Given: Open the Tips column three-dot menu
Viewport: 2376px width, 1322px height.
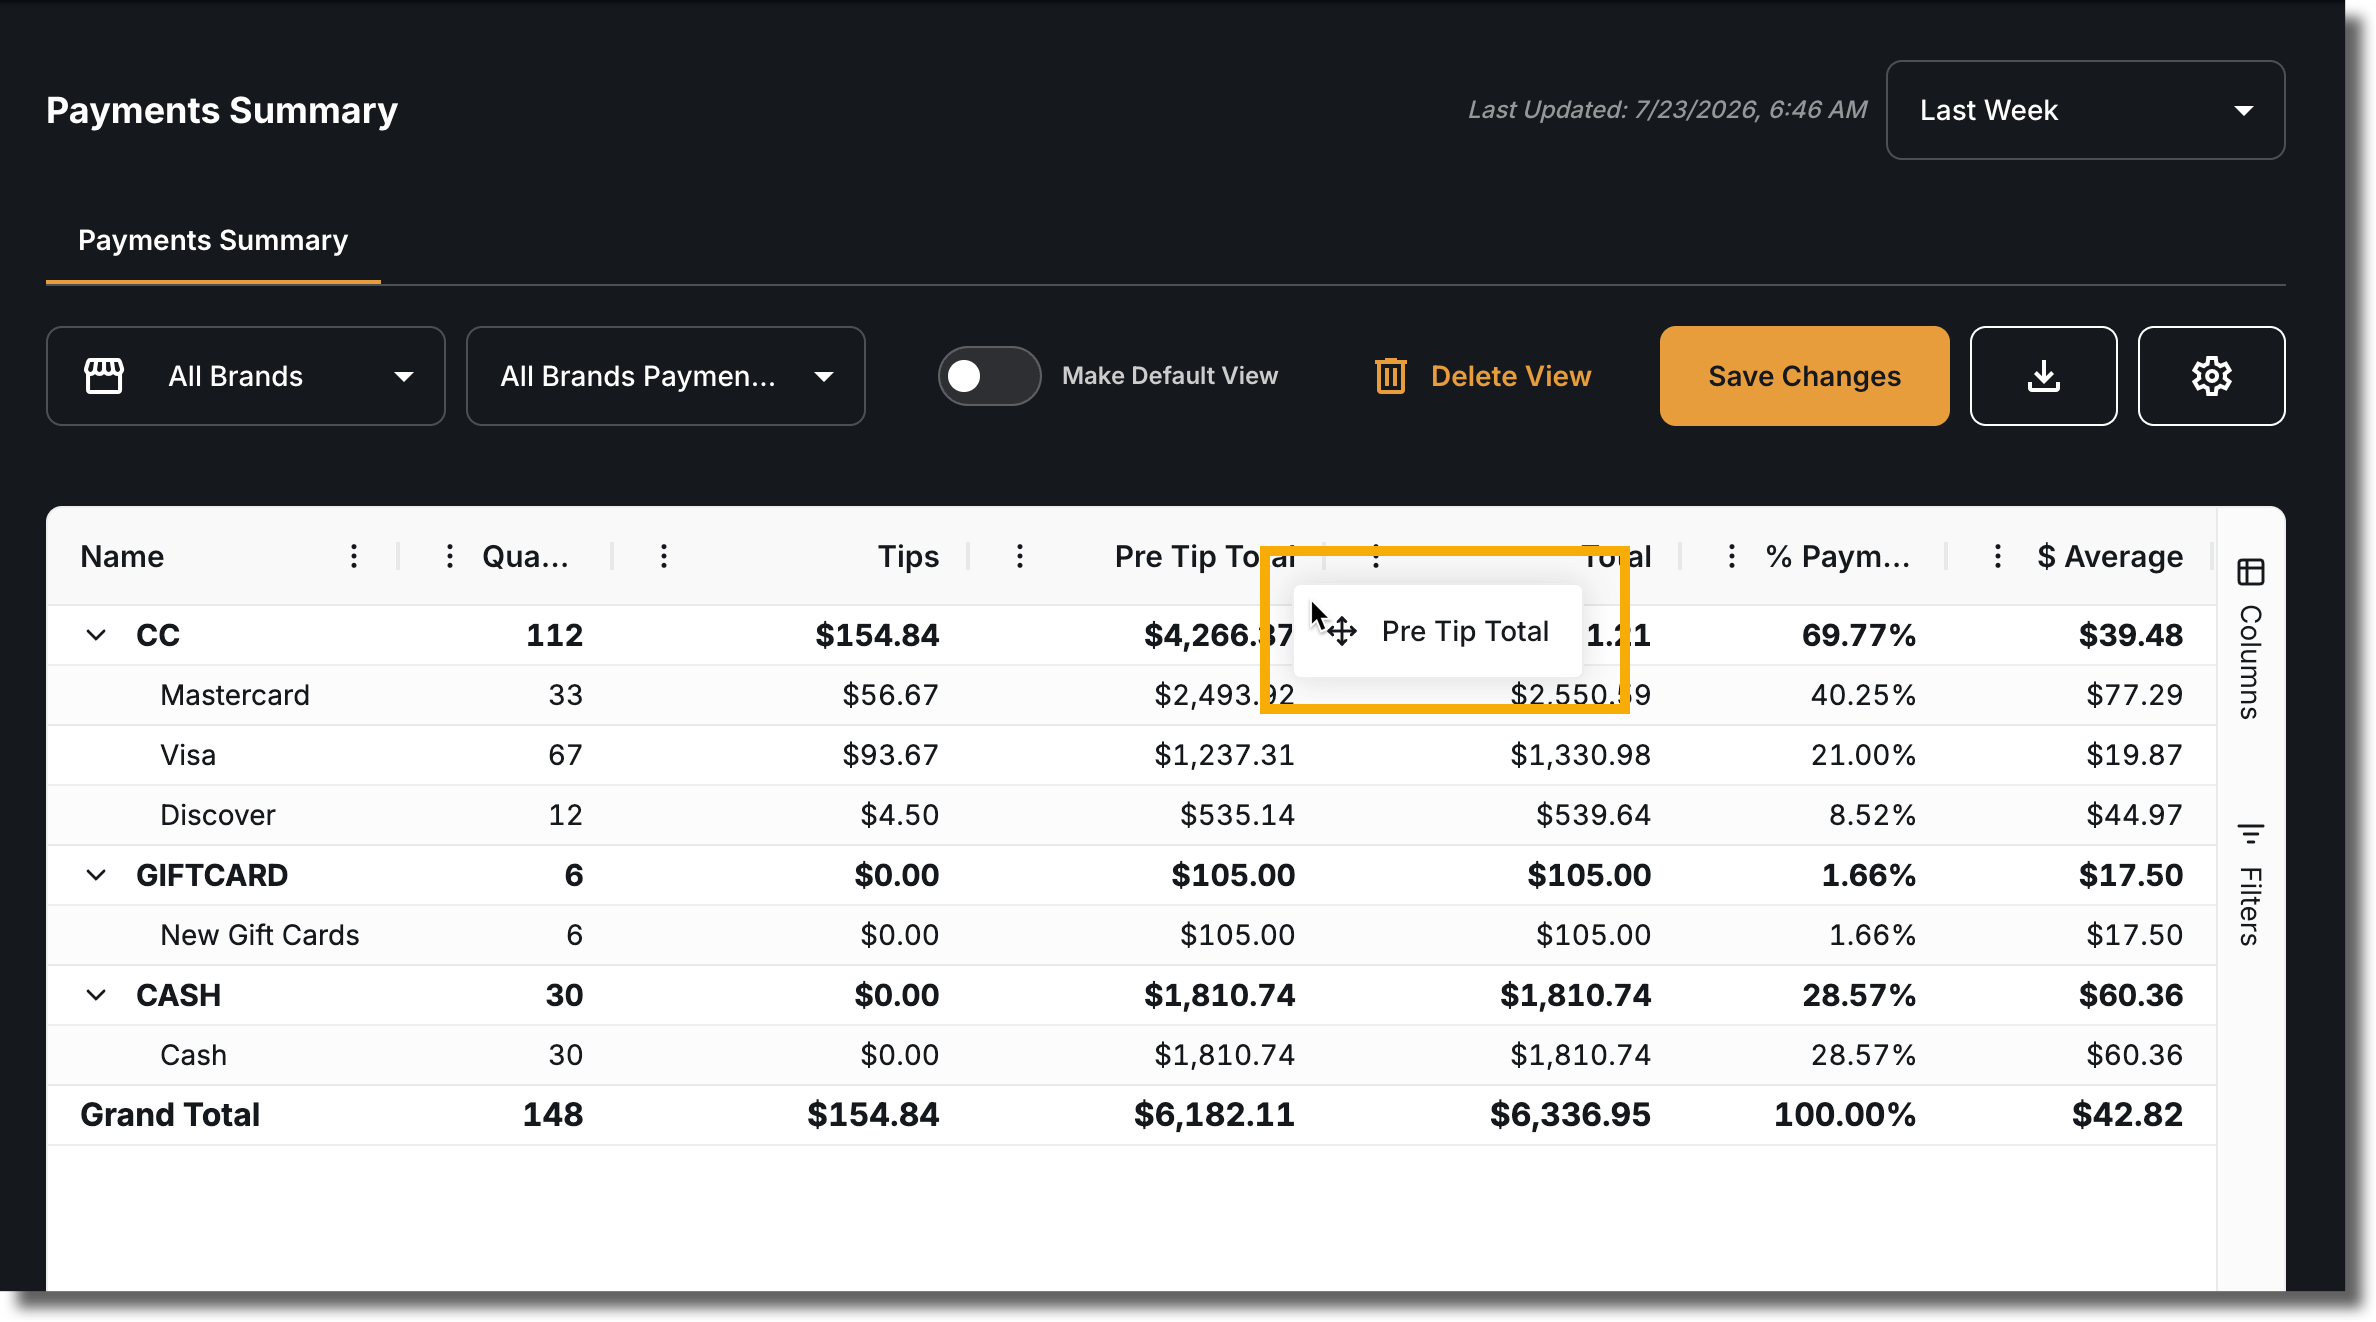Looking at the screenshot, I should point(664,556).
